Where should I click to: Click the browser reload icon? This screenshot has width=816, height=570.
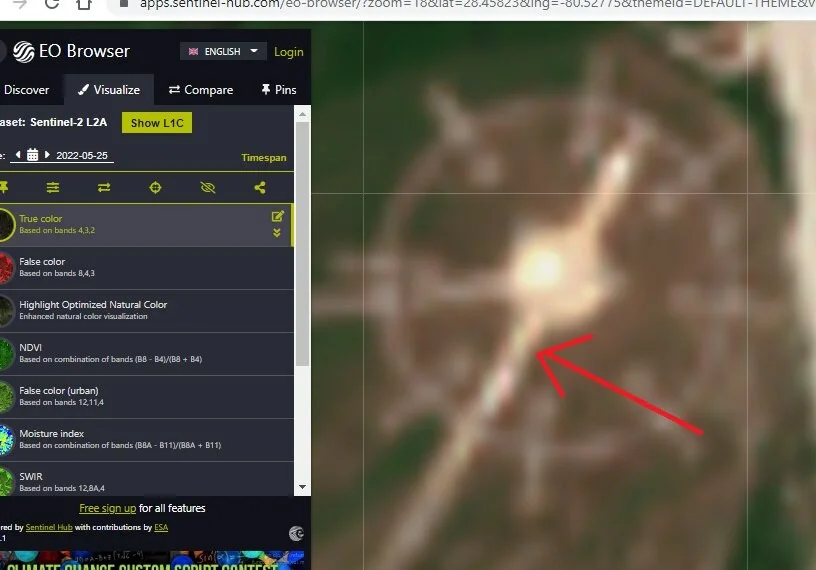pos(51,4)
